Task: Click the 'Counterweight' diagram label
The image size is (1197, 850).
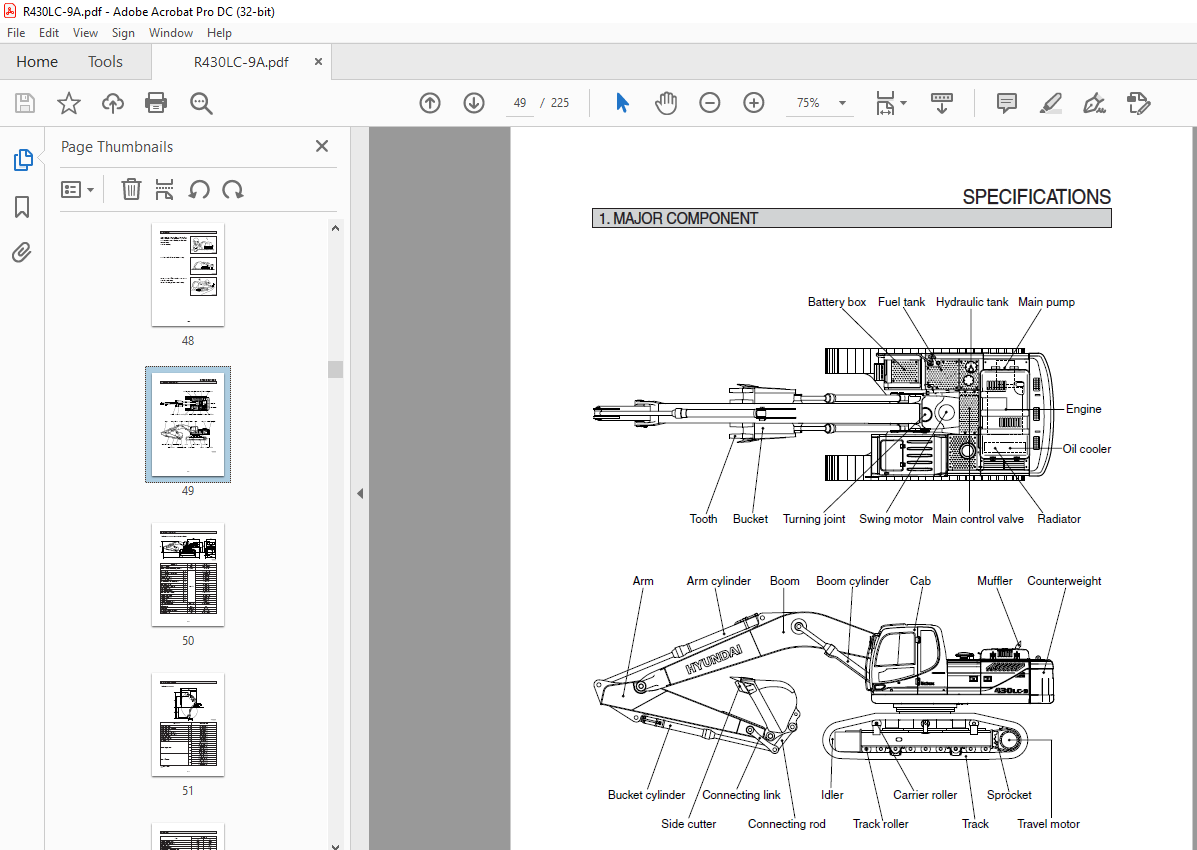Action: tap(1064, 580)
